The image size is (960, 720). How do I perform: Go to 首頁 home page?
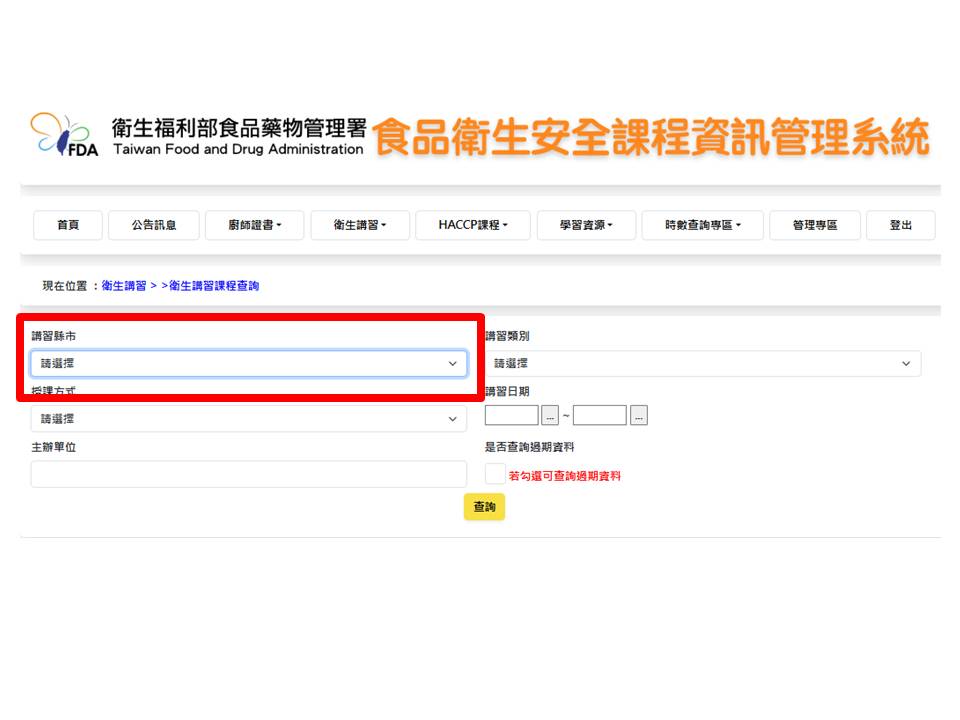tap(68, 226)
